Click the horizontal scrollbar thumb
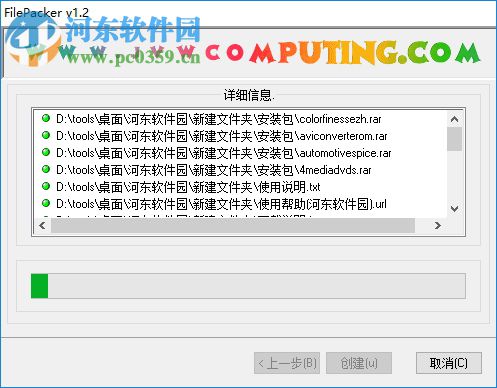Image resolution: width=497 pixels, height=388 pixels. [x=233, y=226]
